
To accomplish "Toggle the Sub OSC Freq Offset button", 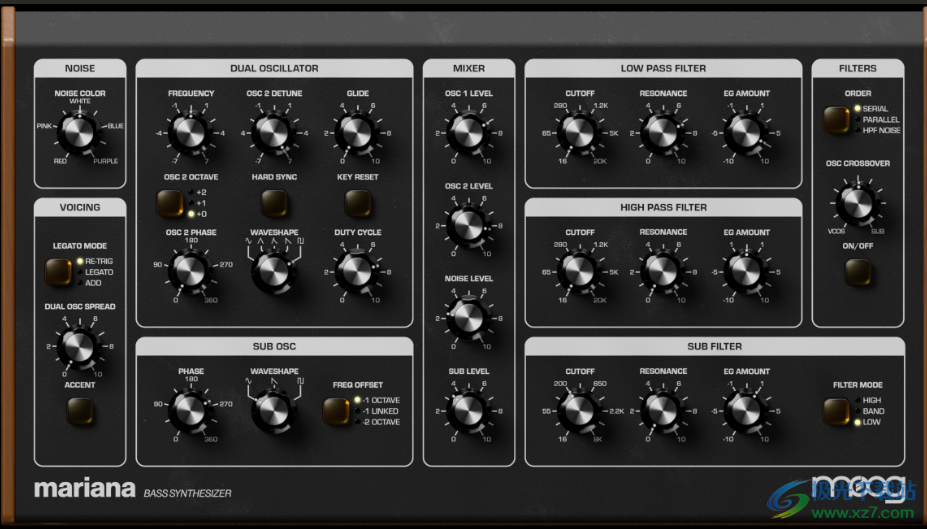I will pos(336,411).
